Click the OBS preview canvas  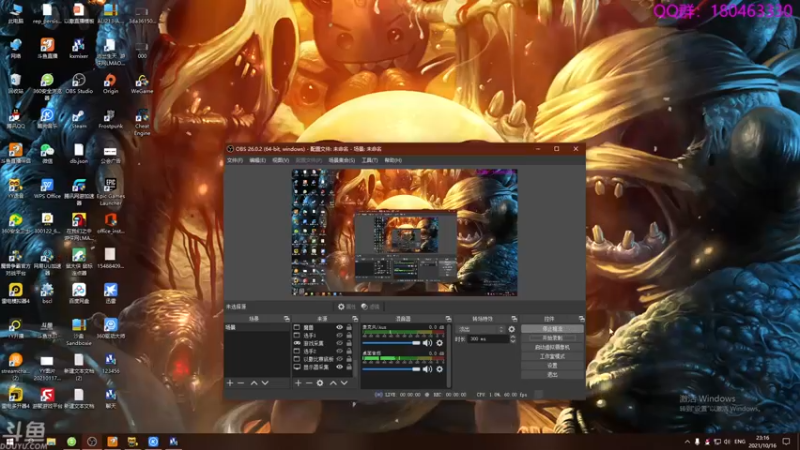pos(405,233)
